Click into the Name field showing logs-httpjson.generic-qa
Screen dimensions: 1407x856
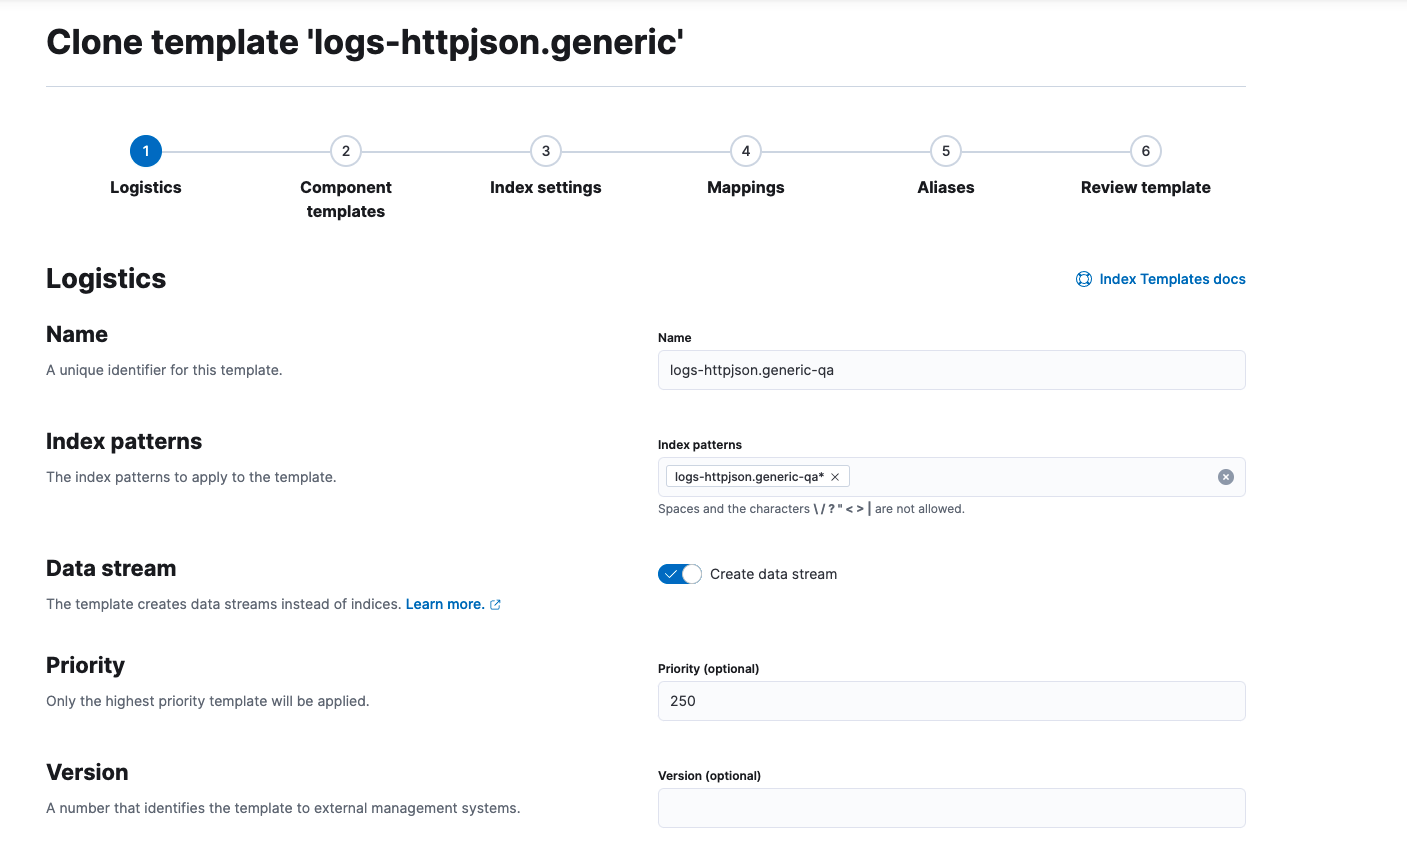(x=951, y=369)
